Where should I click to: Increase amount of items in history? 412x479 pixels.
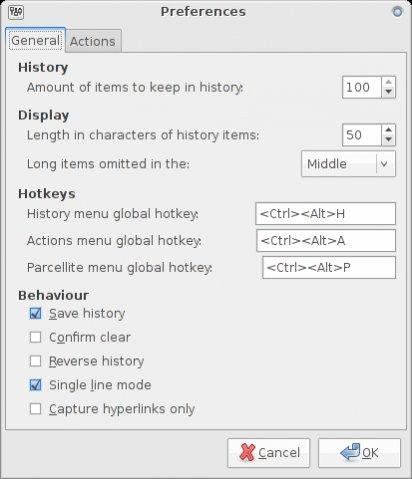tap(388, 82)
